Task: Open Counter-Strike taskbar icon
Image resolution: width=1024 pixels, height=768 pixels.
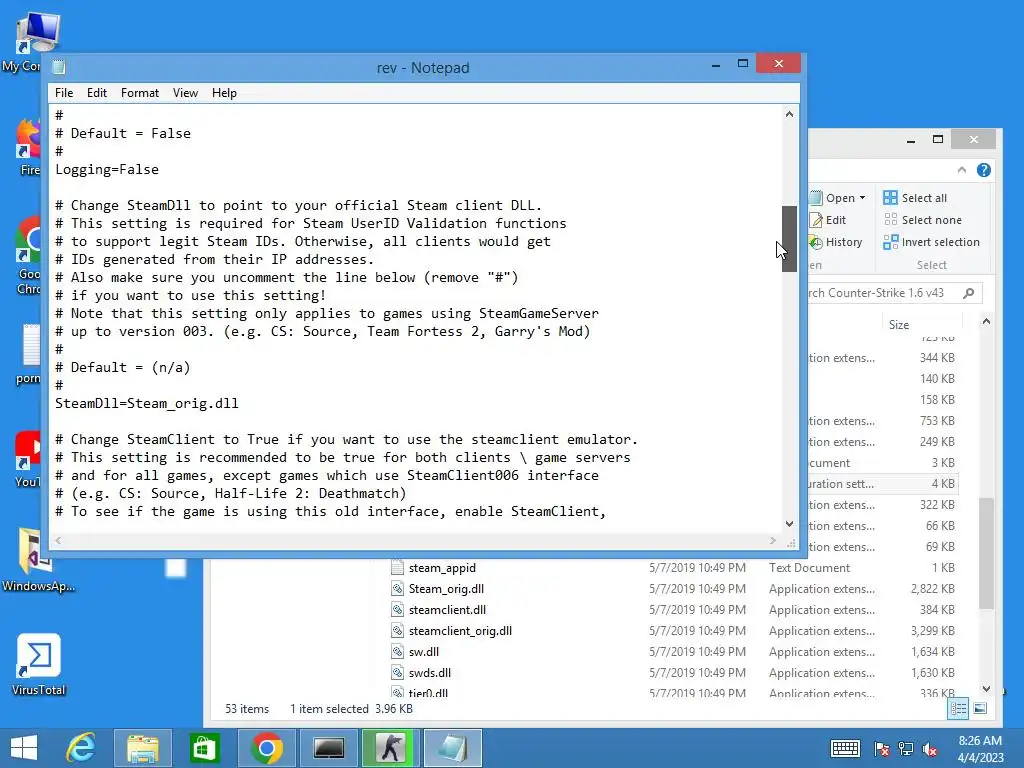Action: point(391,748)
